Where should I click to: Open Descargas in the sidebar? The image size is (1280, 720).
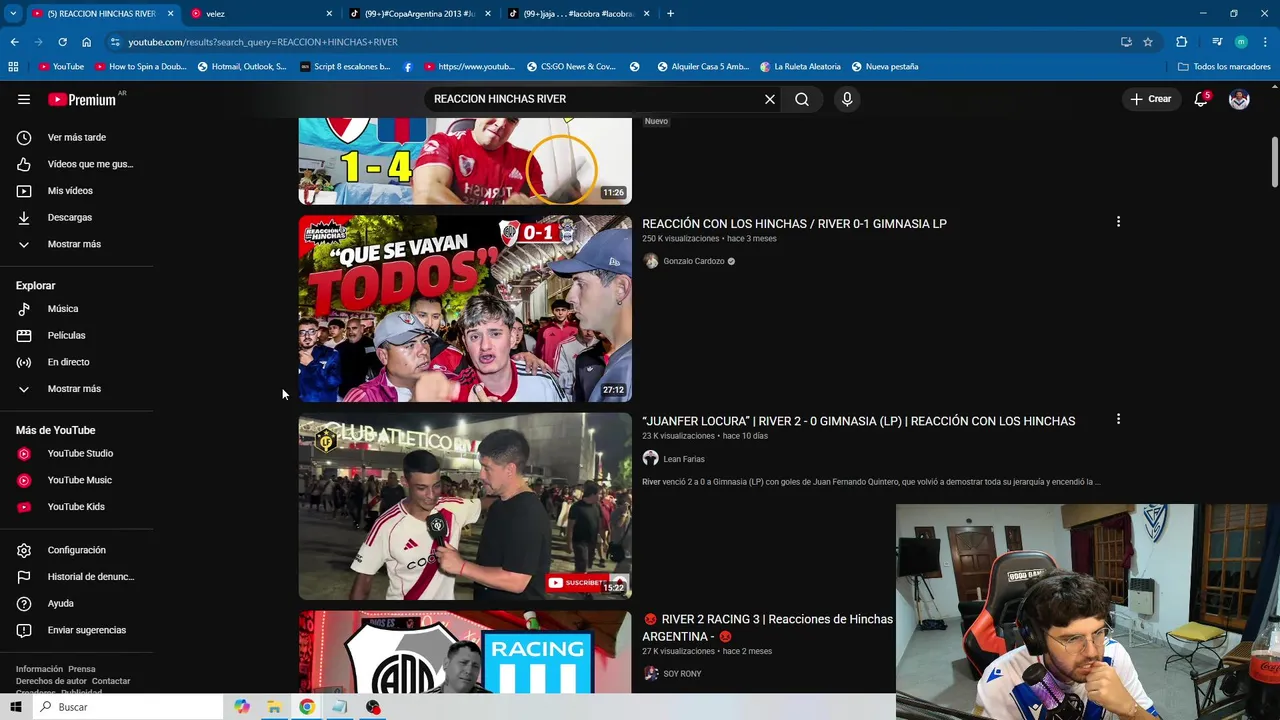click(x=76, y=217)
